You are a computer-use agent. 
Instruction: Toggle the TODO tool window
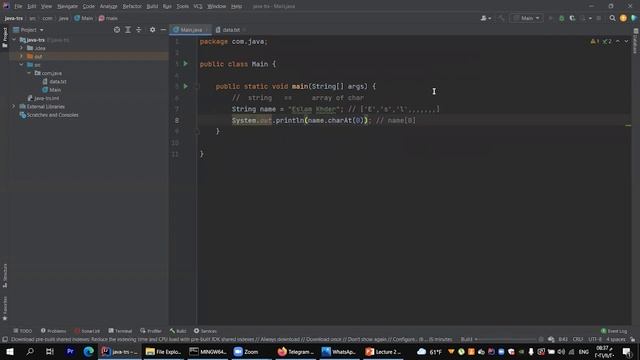[22, 331]
